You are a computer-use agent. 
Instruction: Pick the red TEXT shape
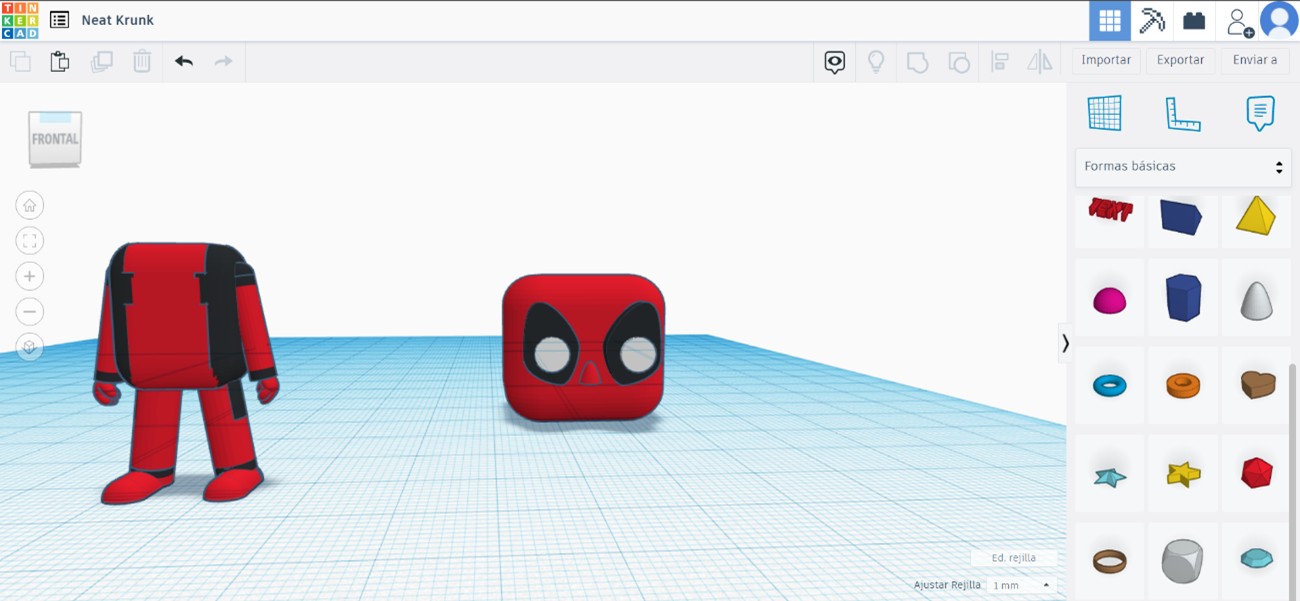coord(1110,211)
